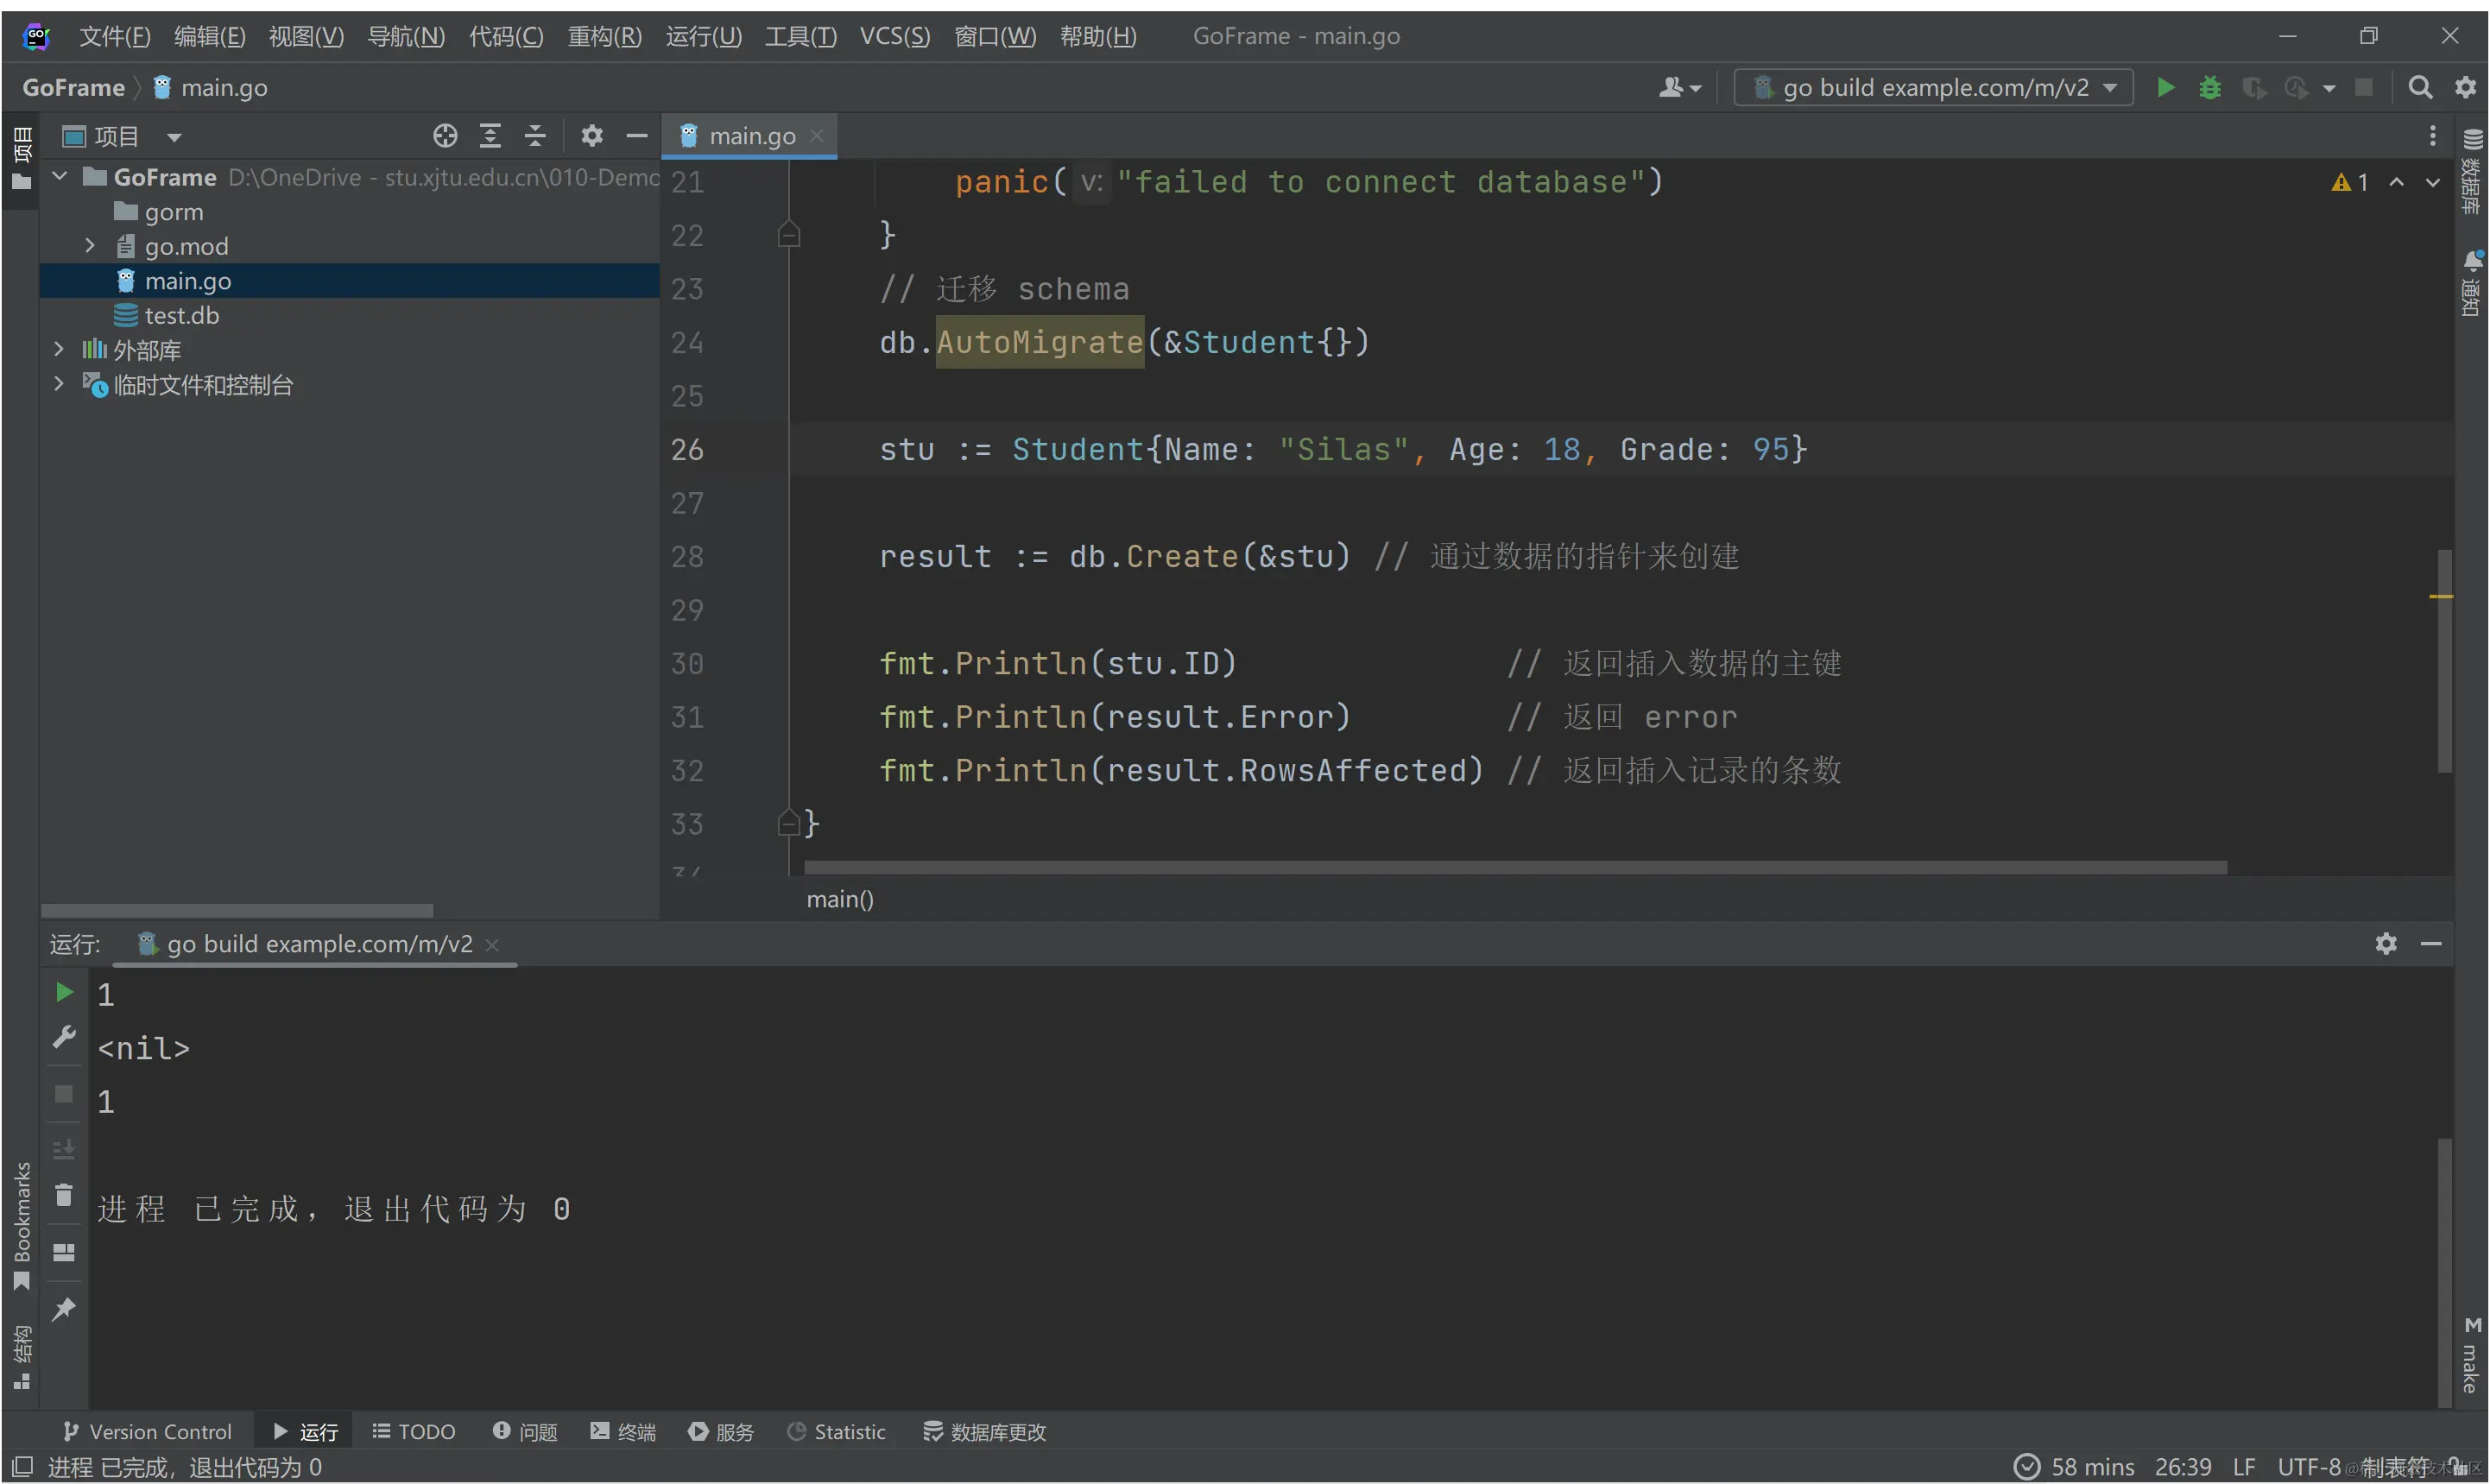Open Search Everywhere magnifier
The image size is (2490, 1484).
pyautogui.click(x=2420, y=88)
